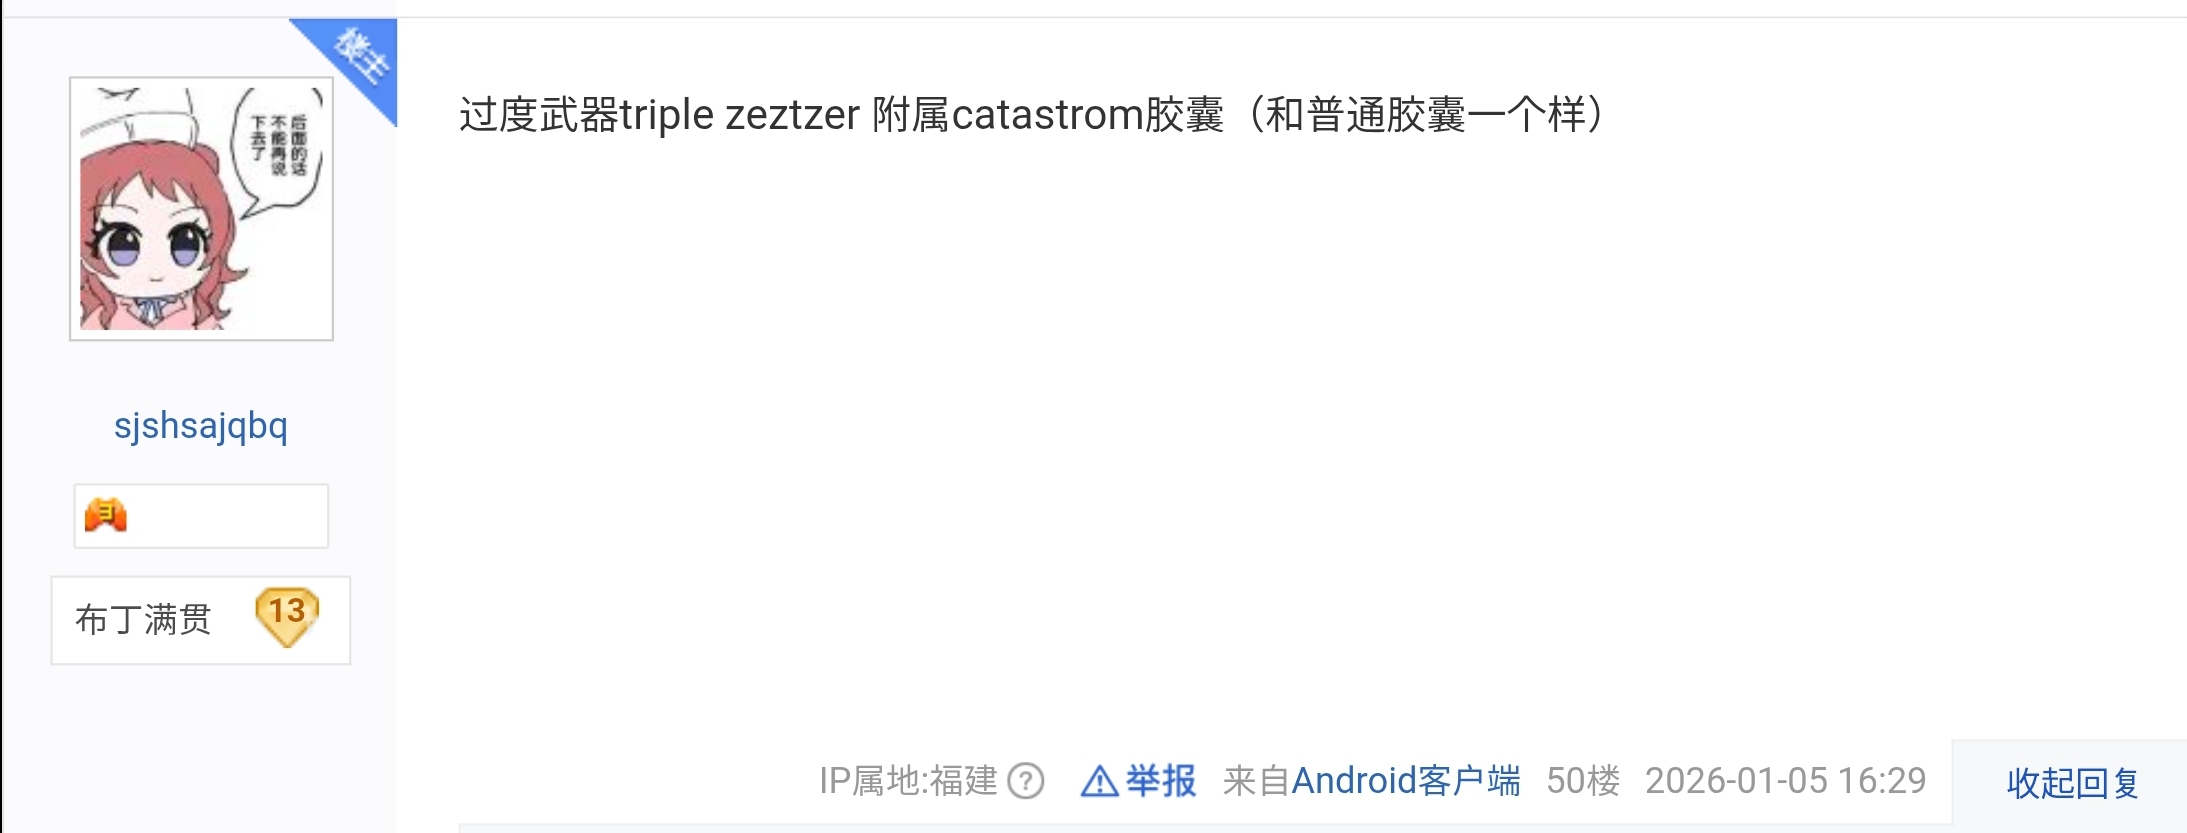Viewport: 2187px width, 833px height.
Task: Click the orange medal icon under the username
Action: pos(106,515)
